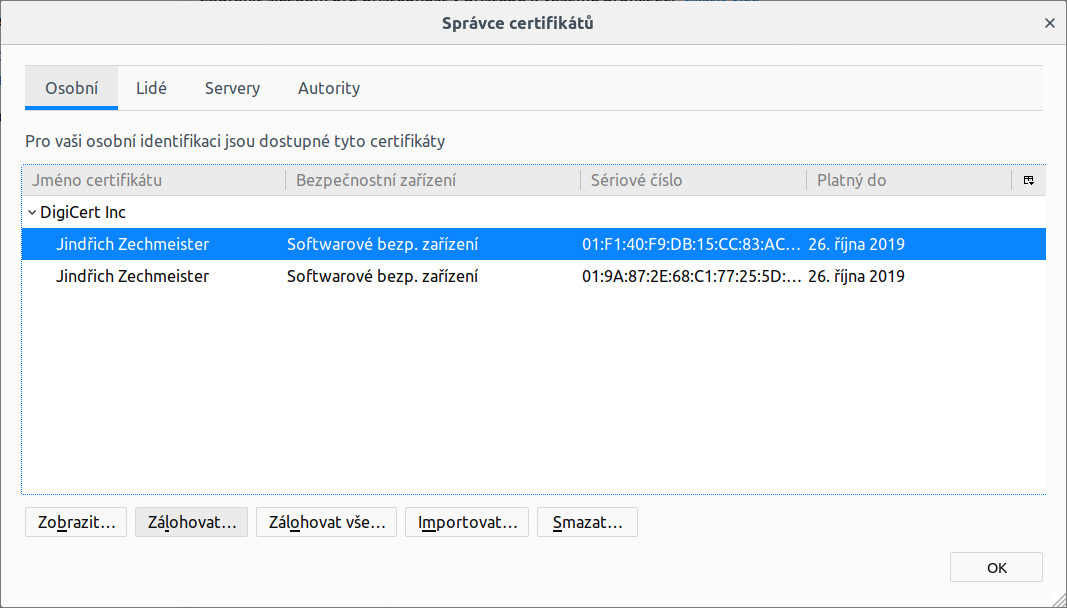Switch to the Lidé tab
Viewport: 1067px width, 608px height.
151,88
